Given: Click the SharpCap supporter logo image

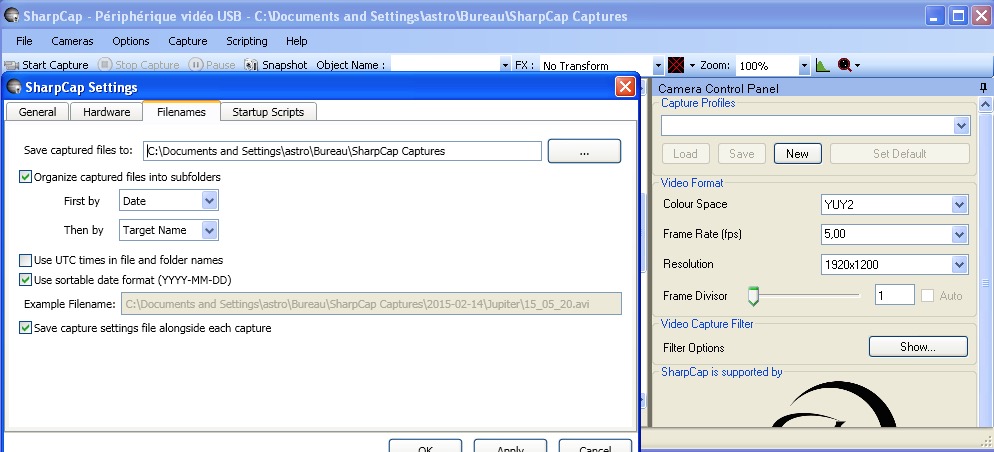Looking at the screenshot, I should (834, 404).
